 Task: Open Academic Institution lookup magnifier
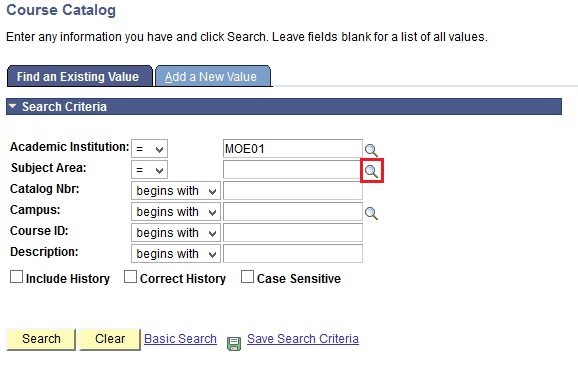click(x=371, y=150)
